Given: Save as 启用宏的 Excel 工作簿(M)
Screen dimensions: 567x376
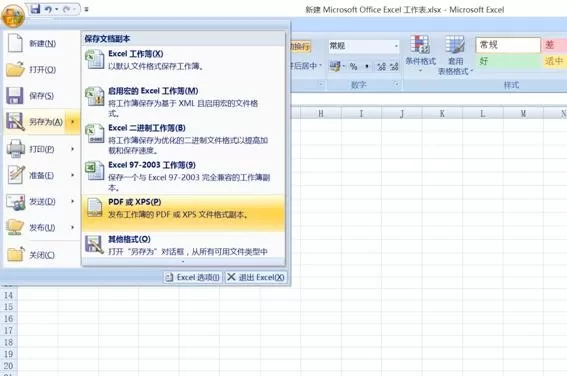Looking at the screenshot, I should click(x=183, y=102).
